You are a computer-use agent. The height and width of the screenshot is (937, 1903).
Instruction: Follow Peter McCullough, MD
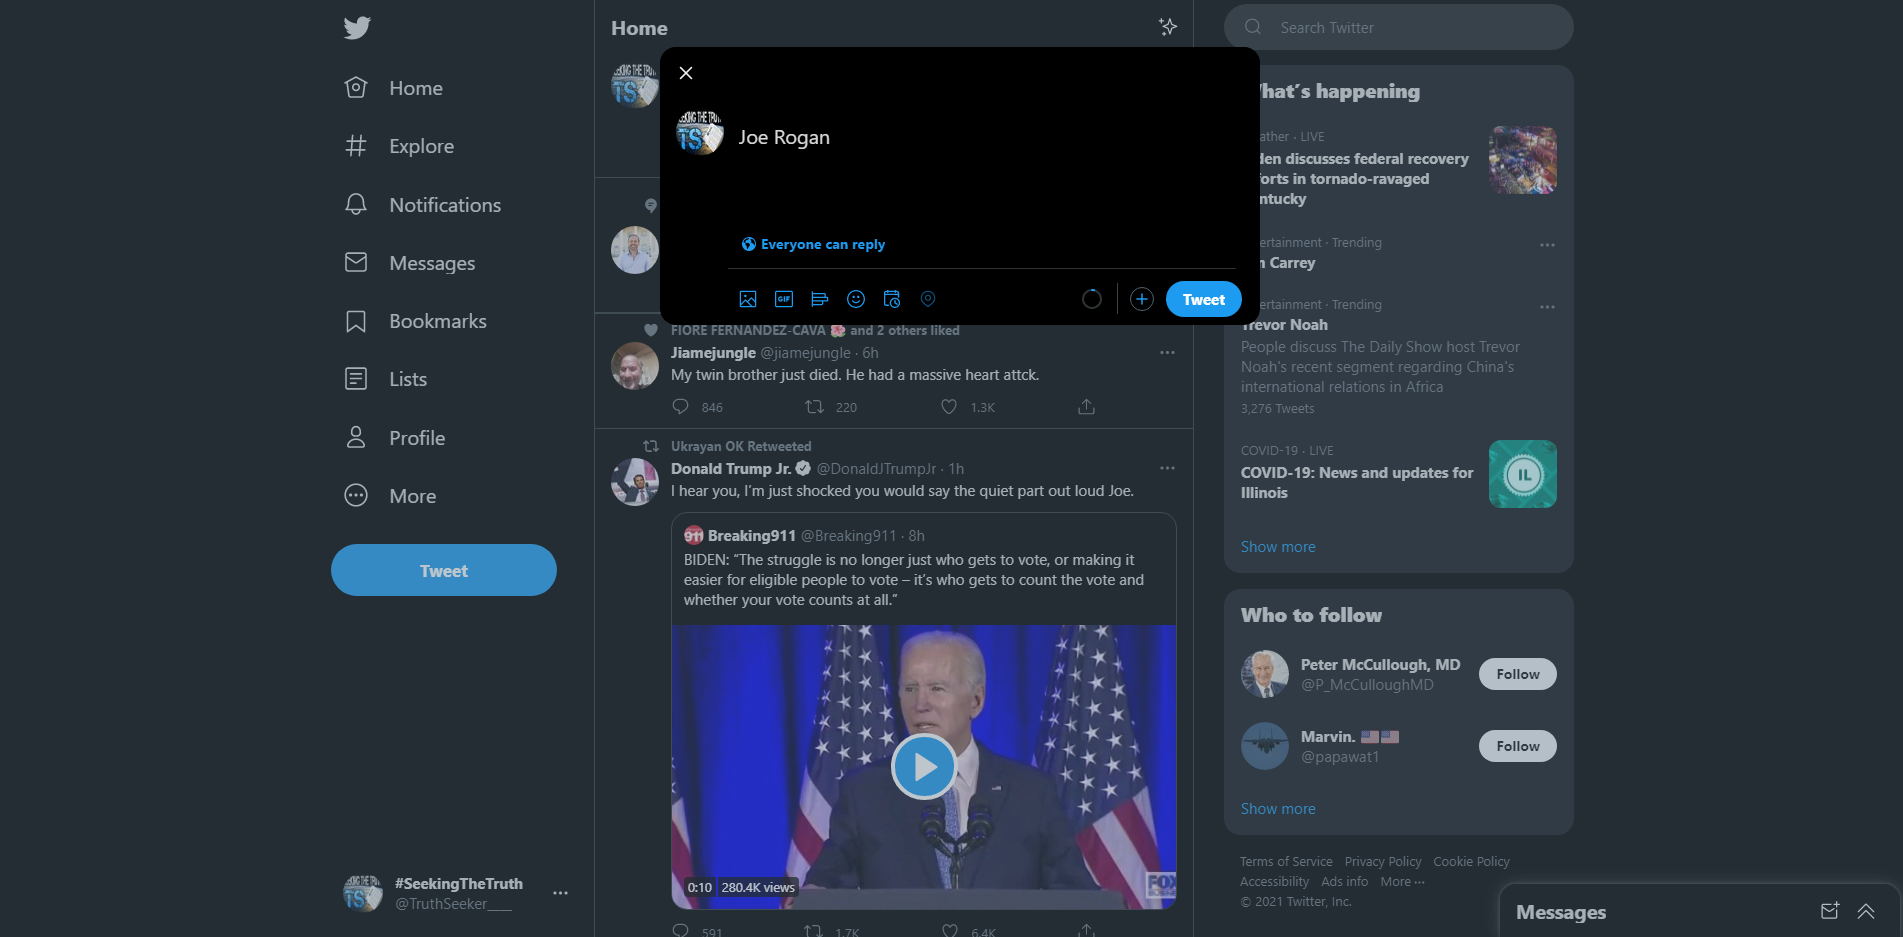click(x=1516, y=673)
